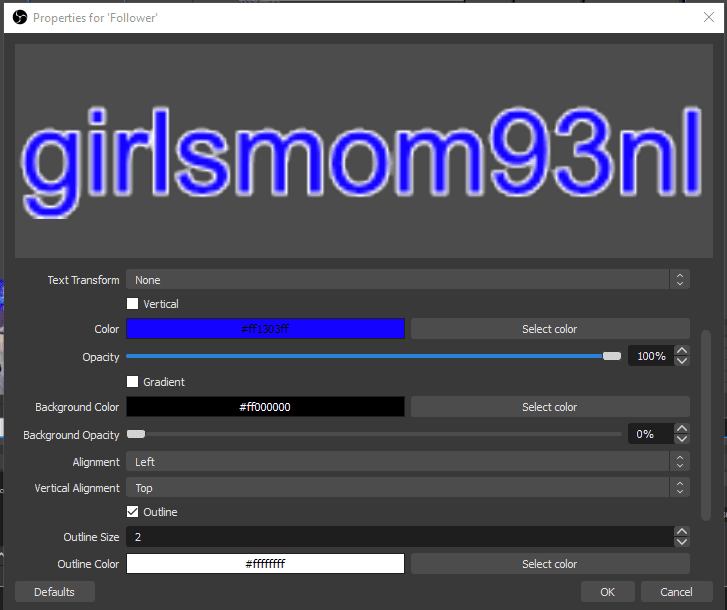The image size is (727, 610).
Task: Click the blue text Color swatch #ff1303ff
Action: point(265,329)
